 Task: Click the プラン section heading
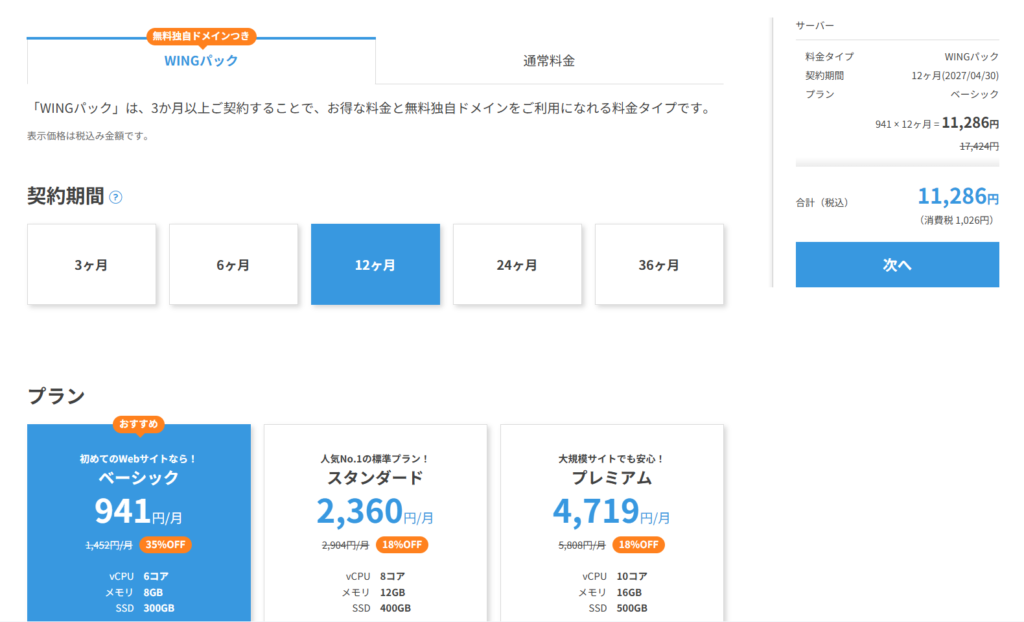[x=56, y=396]
